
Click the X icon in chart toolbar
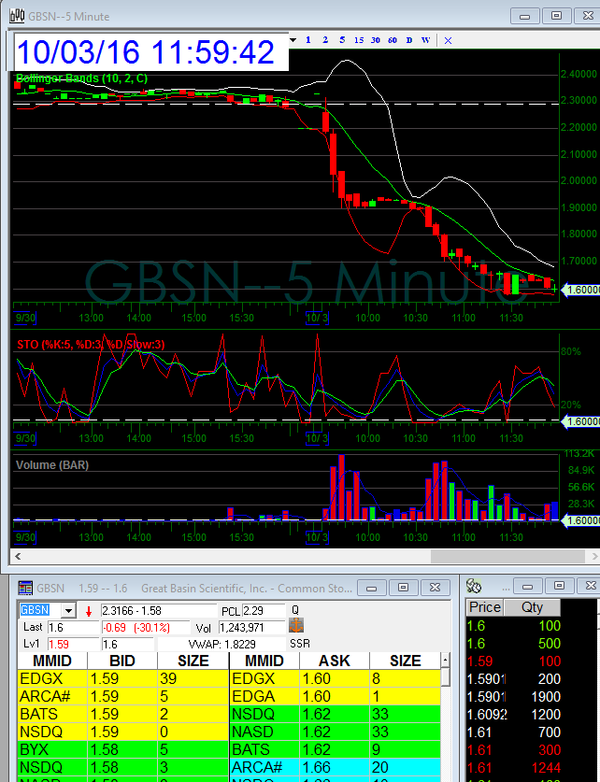point(447,40)
